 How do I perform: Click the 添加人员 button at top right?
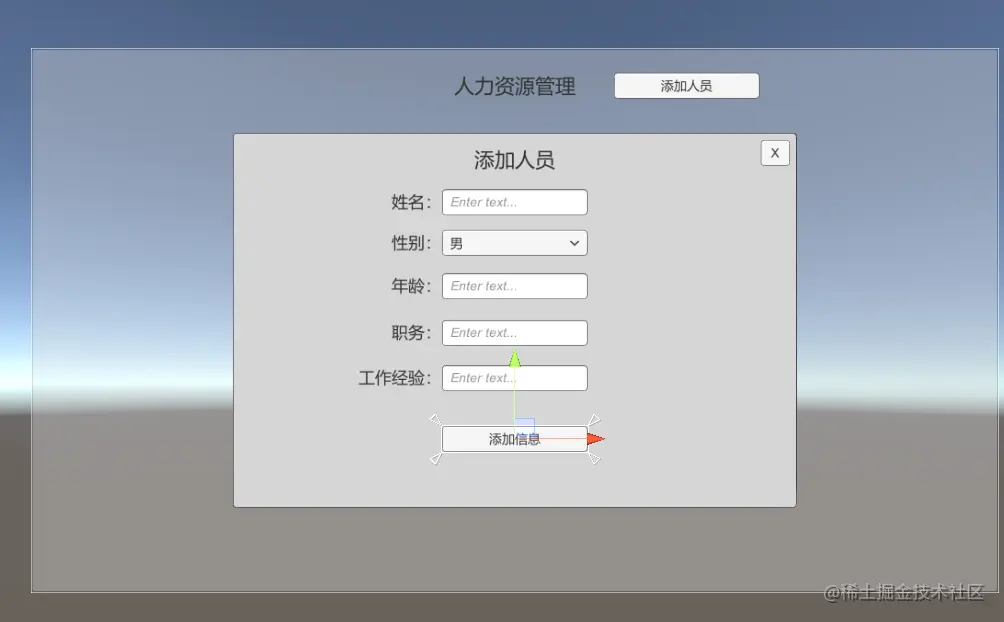click(686, 85)
